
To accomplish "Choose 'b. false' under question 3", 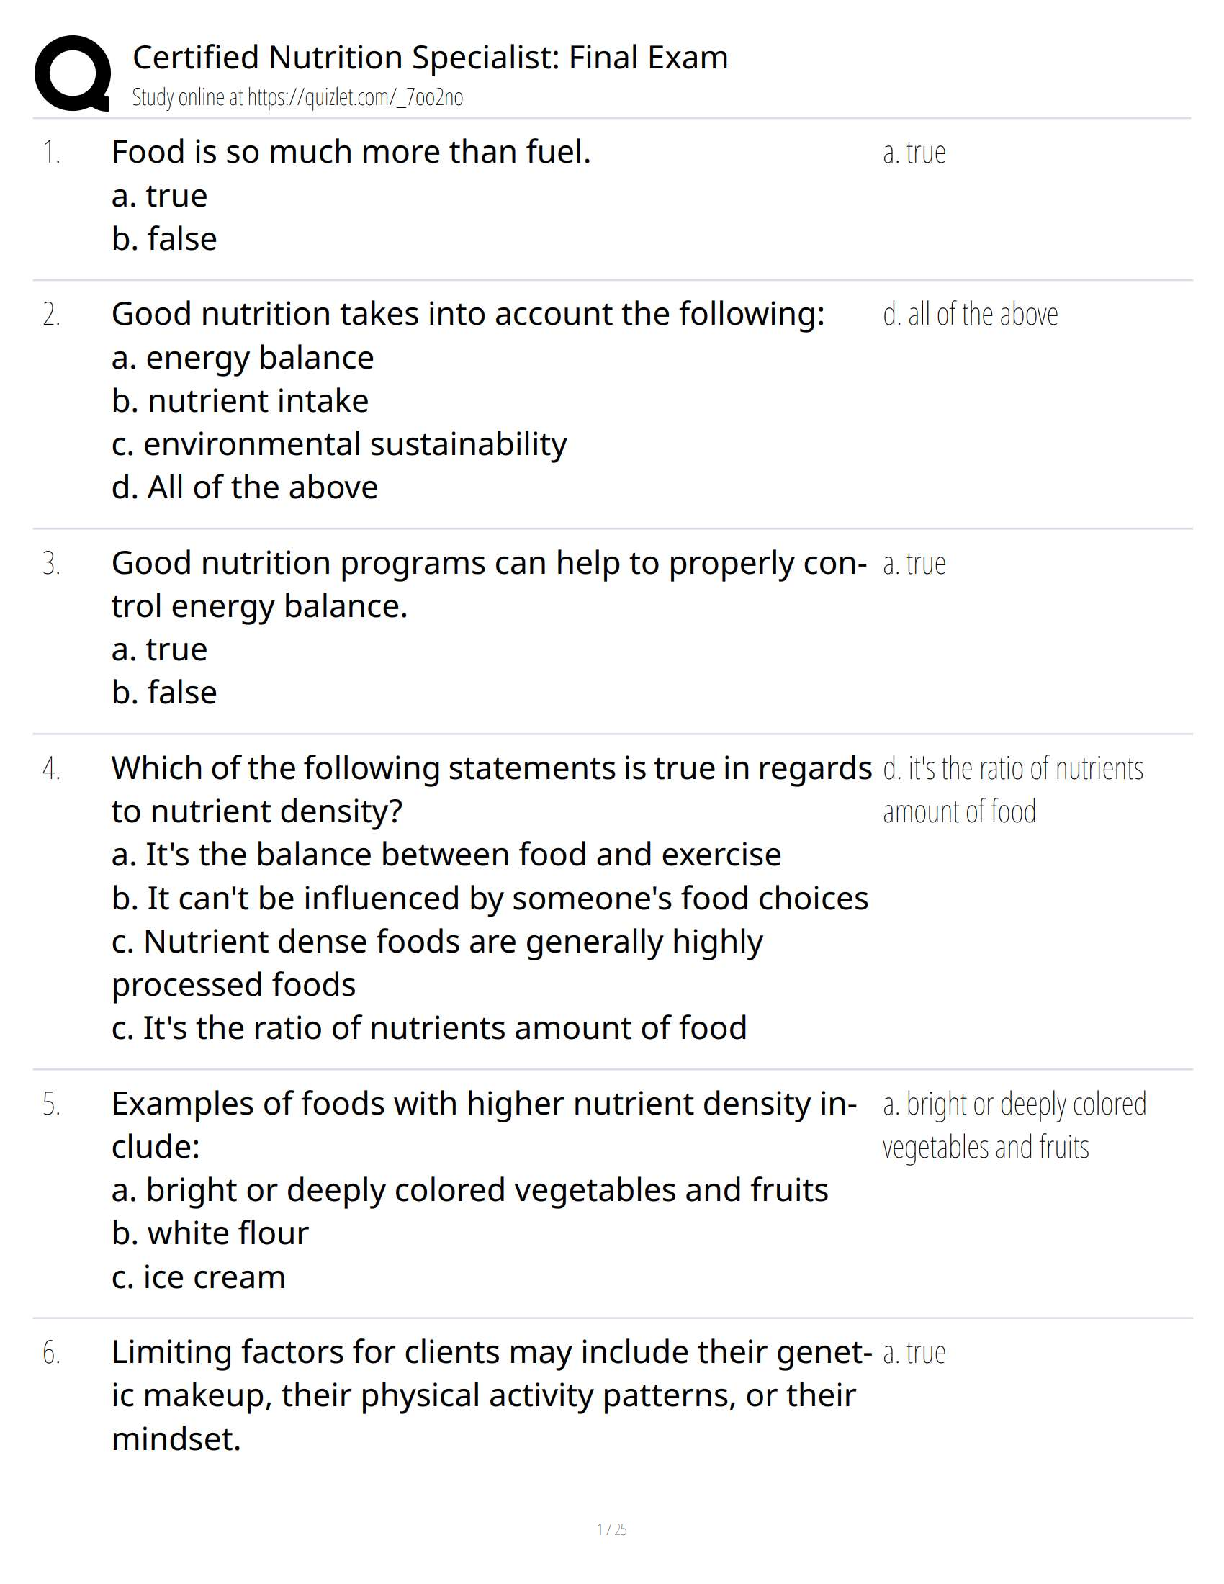I will pyautogui.click(x=164, y=692).
